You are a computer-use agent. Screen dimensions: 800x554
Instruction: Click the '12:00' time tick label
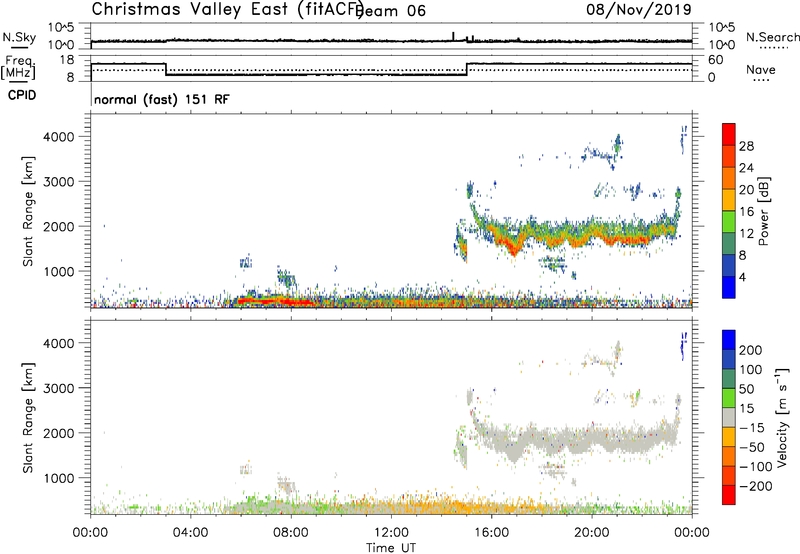(391, 533)
